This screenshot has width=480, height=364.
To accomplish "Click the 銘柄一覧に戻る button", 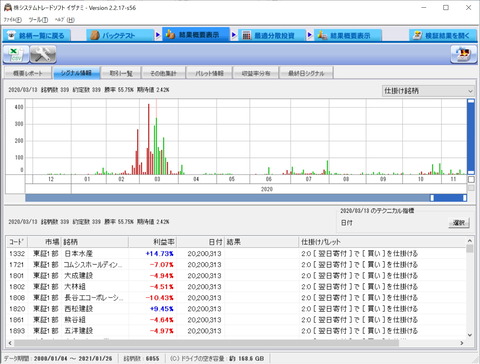I will (37, 35).
